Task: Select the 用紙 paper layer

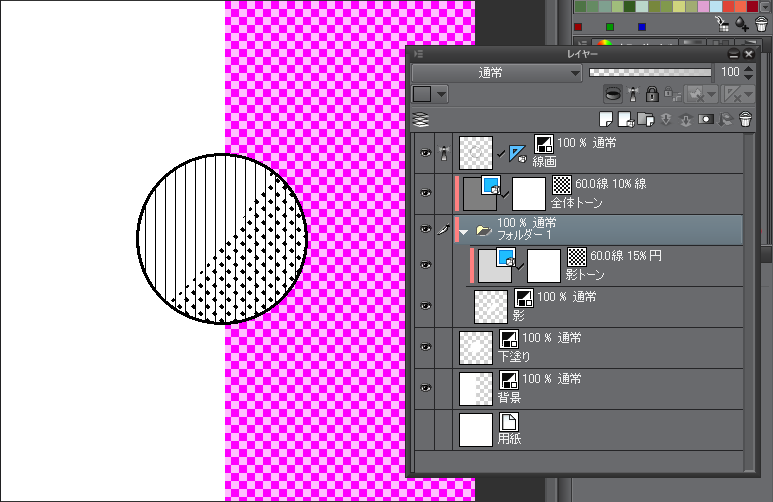Action: tap(597, 430)
